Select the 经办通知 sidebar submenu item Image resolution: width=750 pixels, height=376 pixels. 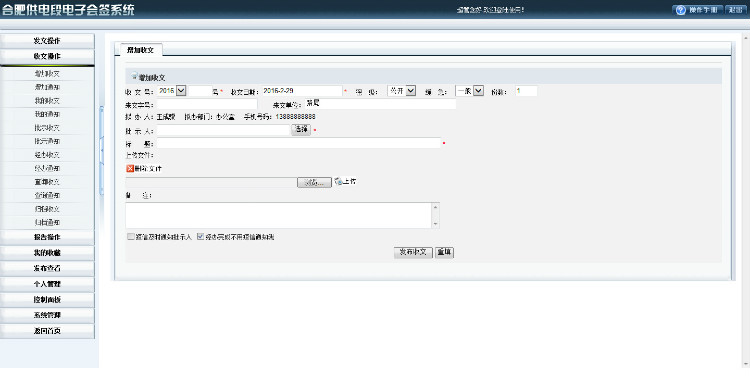pyautogui.click(x=47, y=168)
